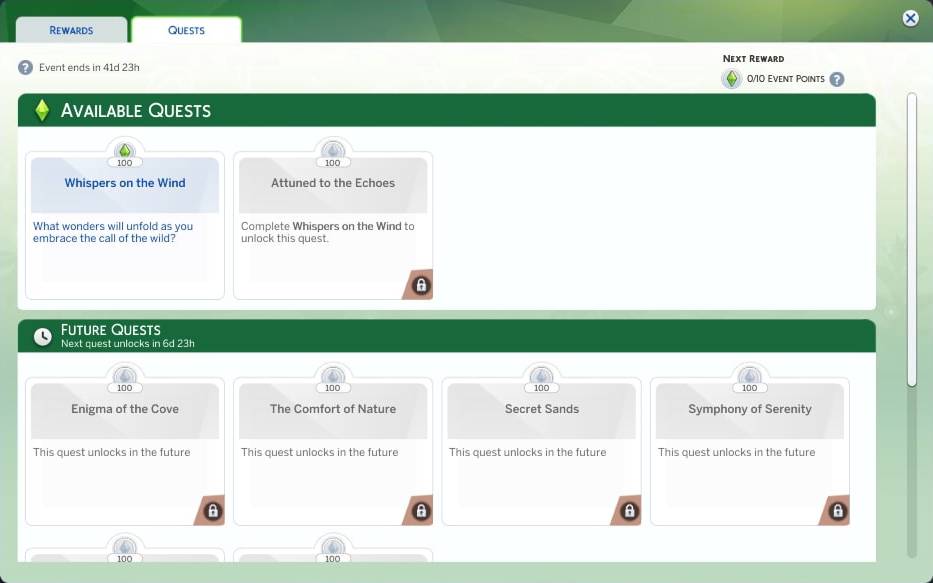
Task: Click the lock icon on Secret Sands
Action: coord(629,511)
